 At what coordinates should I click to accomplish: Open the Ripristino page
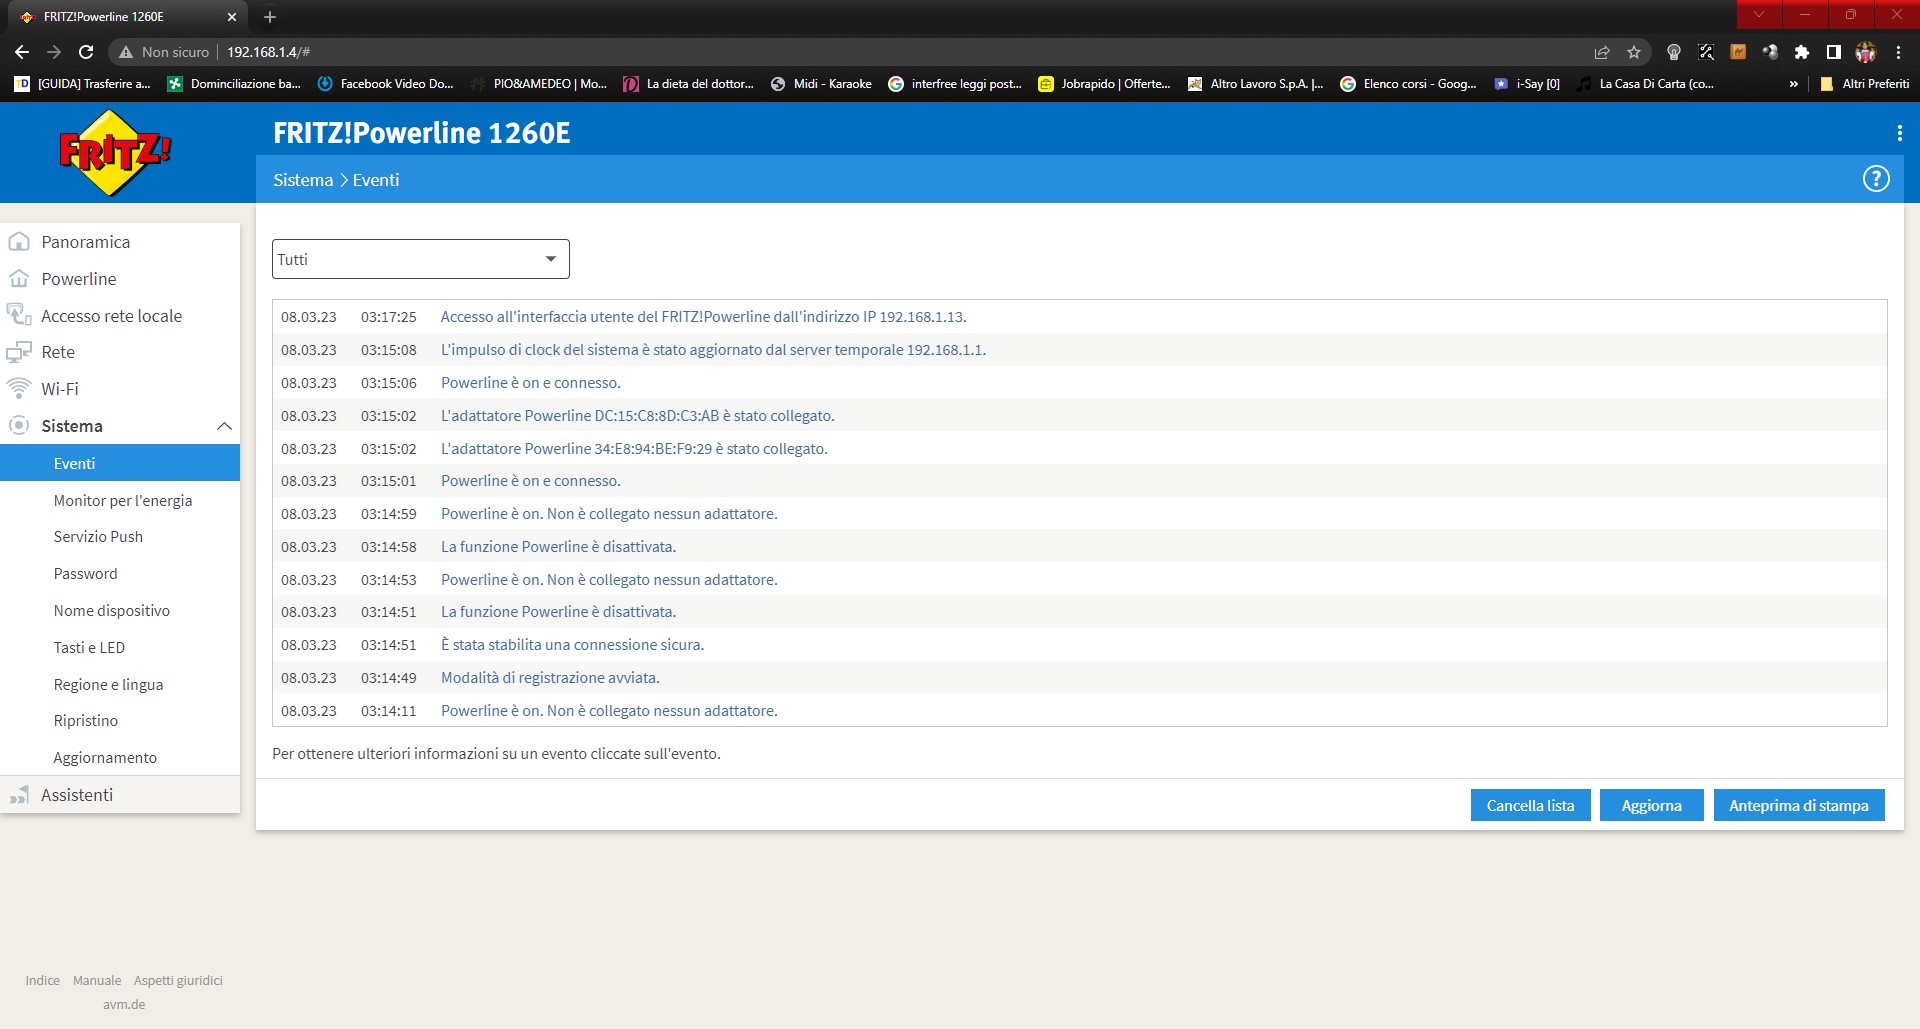85,721
